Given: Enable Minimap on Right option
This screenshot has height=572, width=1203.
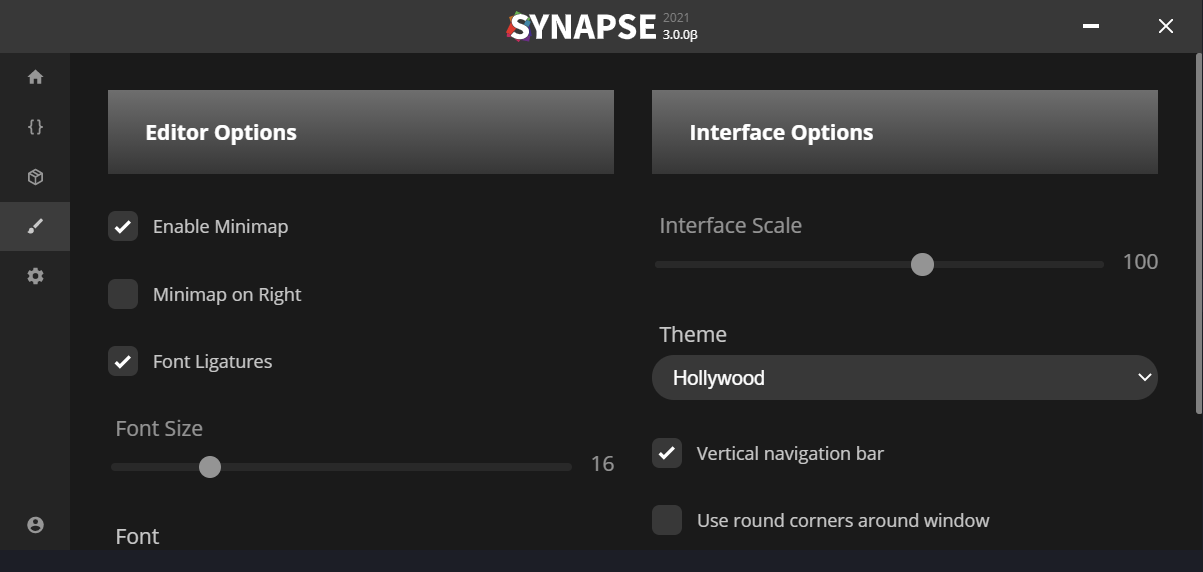Looking at the screenshot, I should tap(123, 295).
